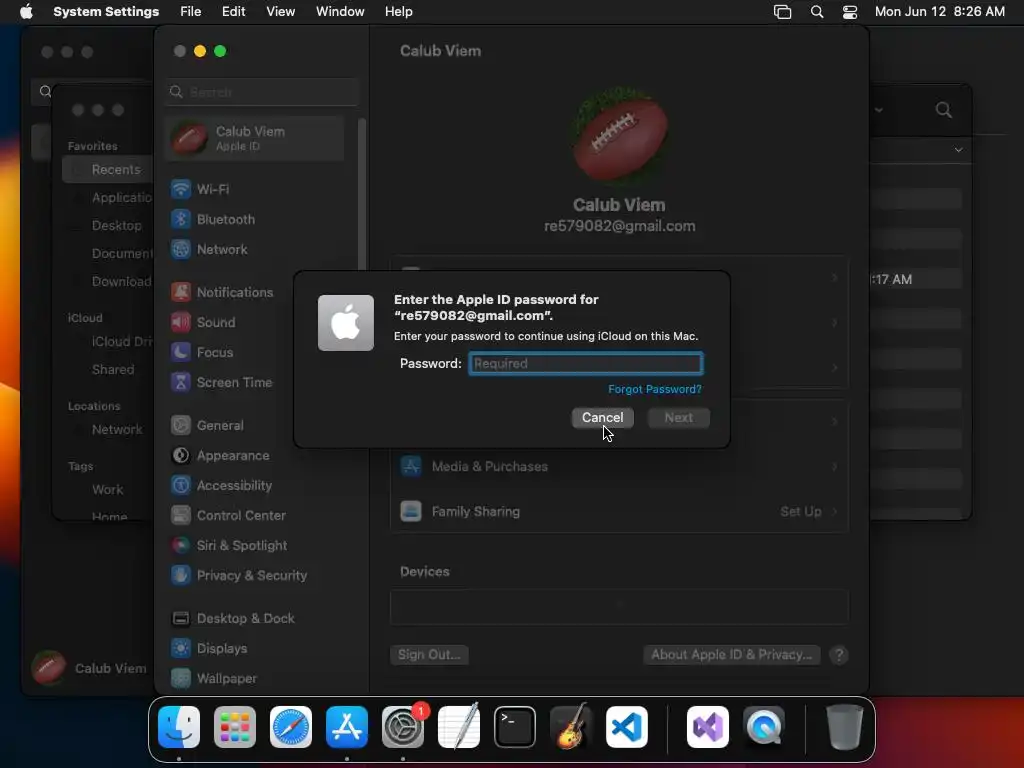Open the Wallpaper icon
Viewport: 1024px width, 768px height.
coord(180,679)
